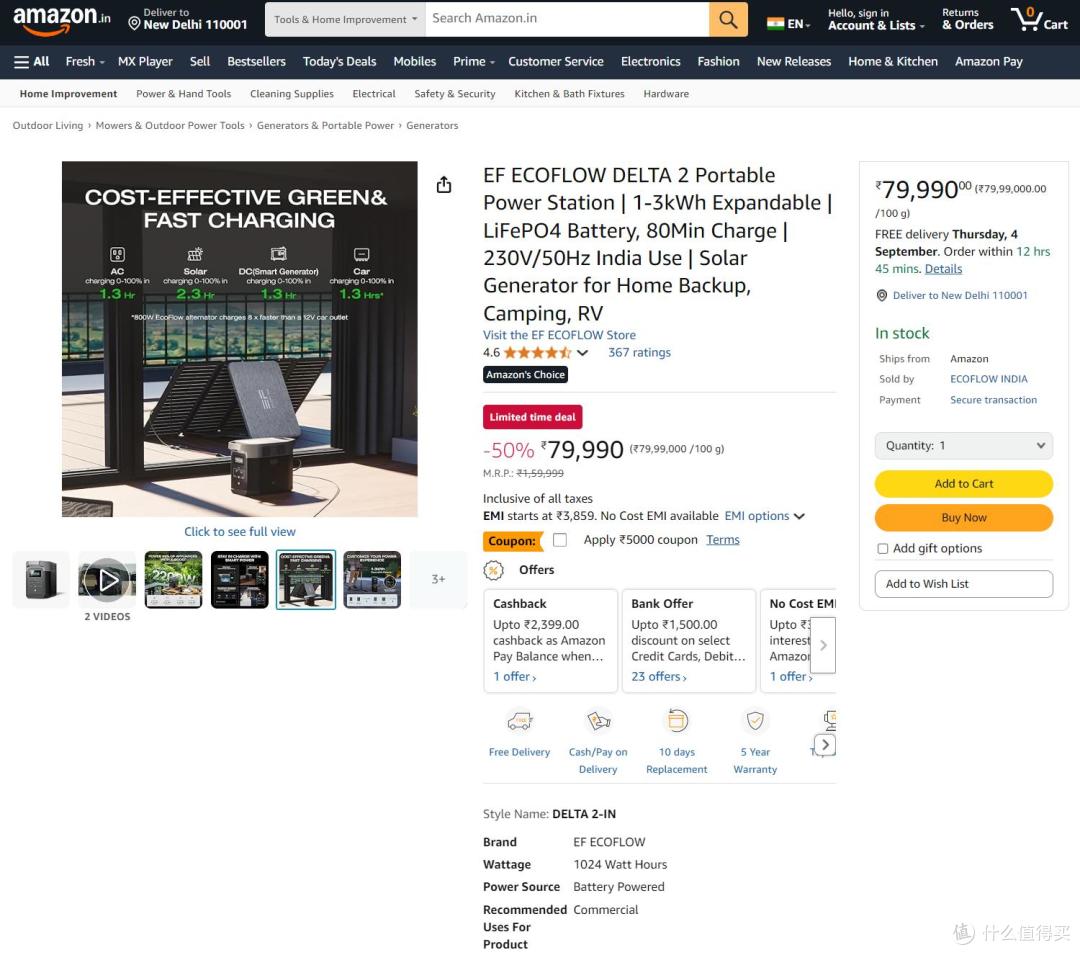Click the Search Amazon.in input field

click(567, 19)
